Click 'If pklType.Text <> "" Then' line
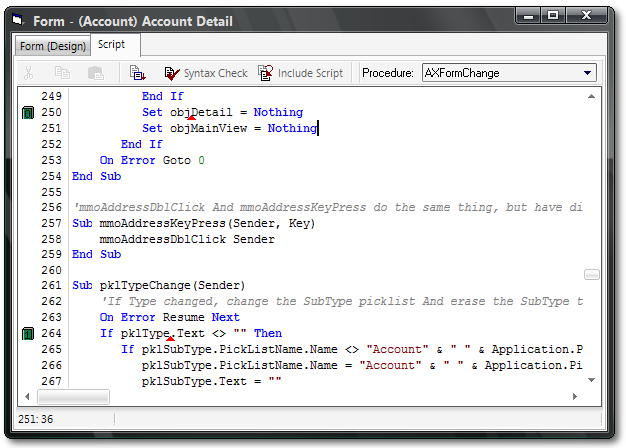 pos(191,333)
